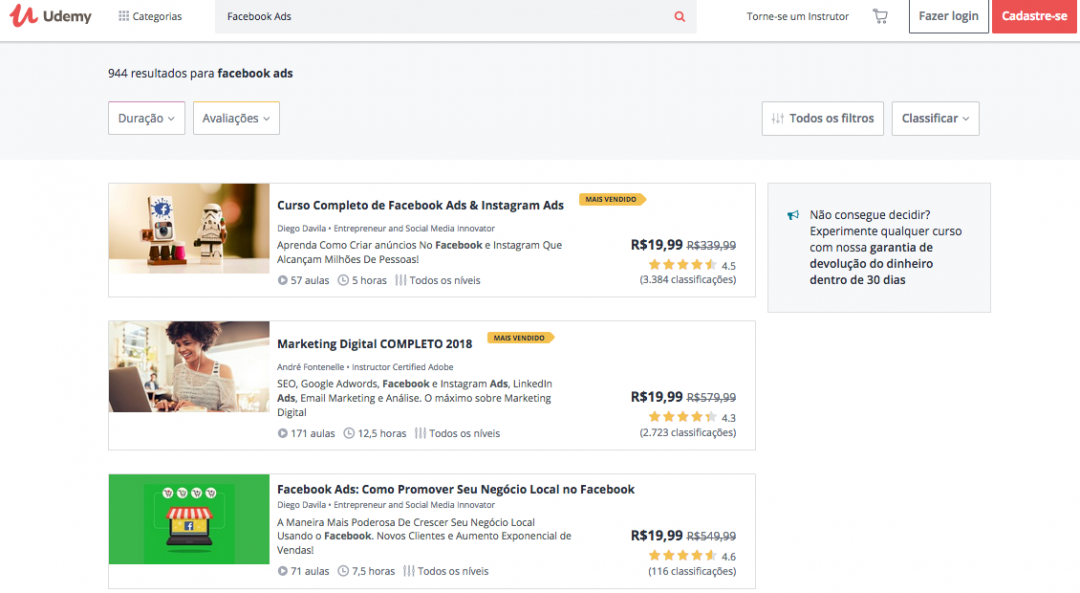1080x593 pixels.
Task: Click the red search magnifier icon
Action: click(x=680, y=17)
